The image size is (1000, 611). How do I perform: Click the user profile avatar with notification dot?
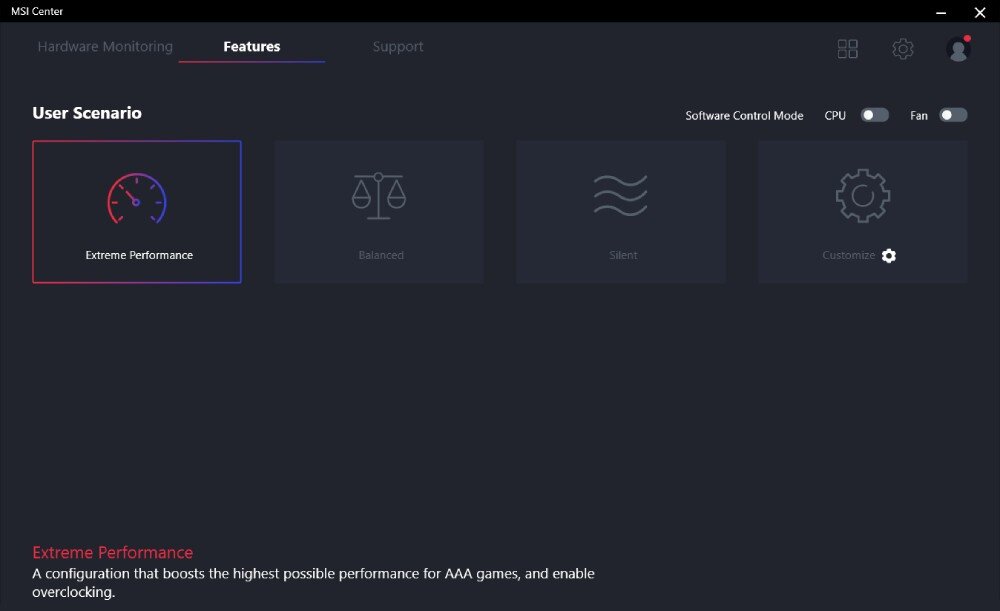click(958, 48)
